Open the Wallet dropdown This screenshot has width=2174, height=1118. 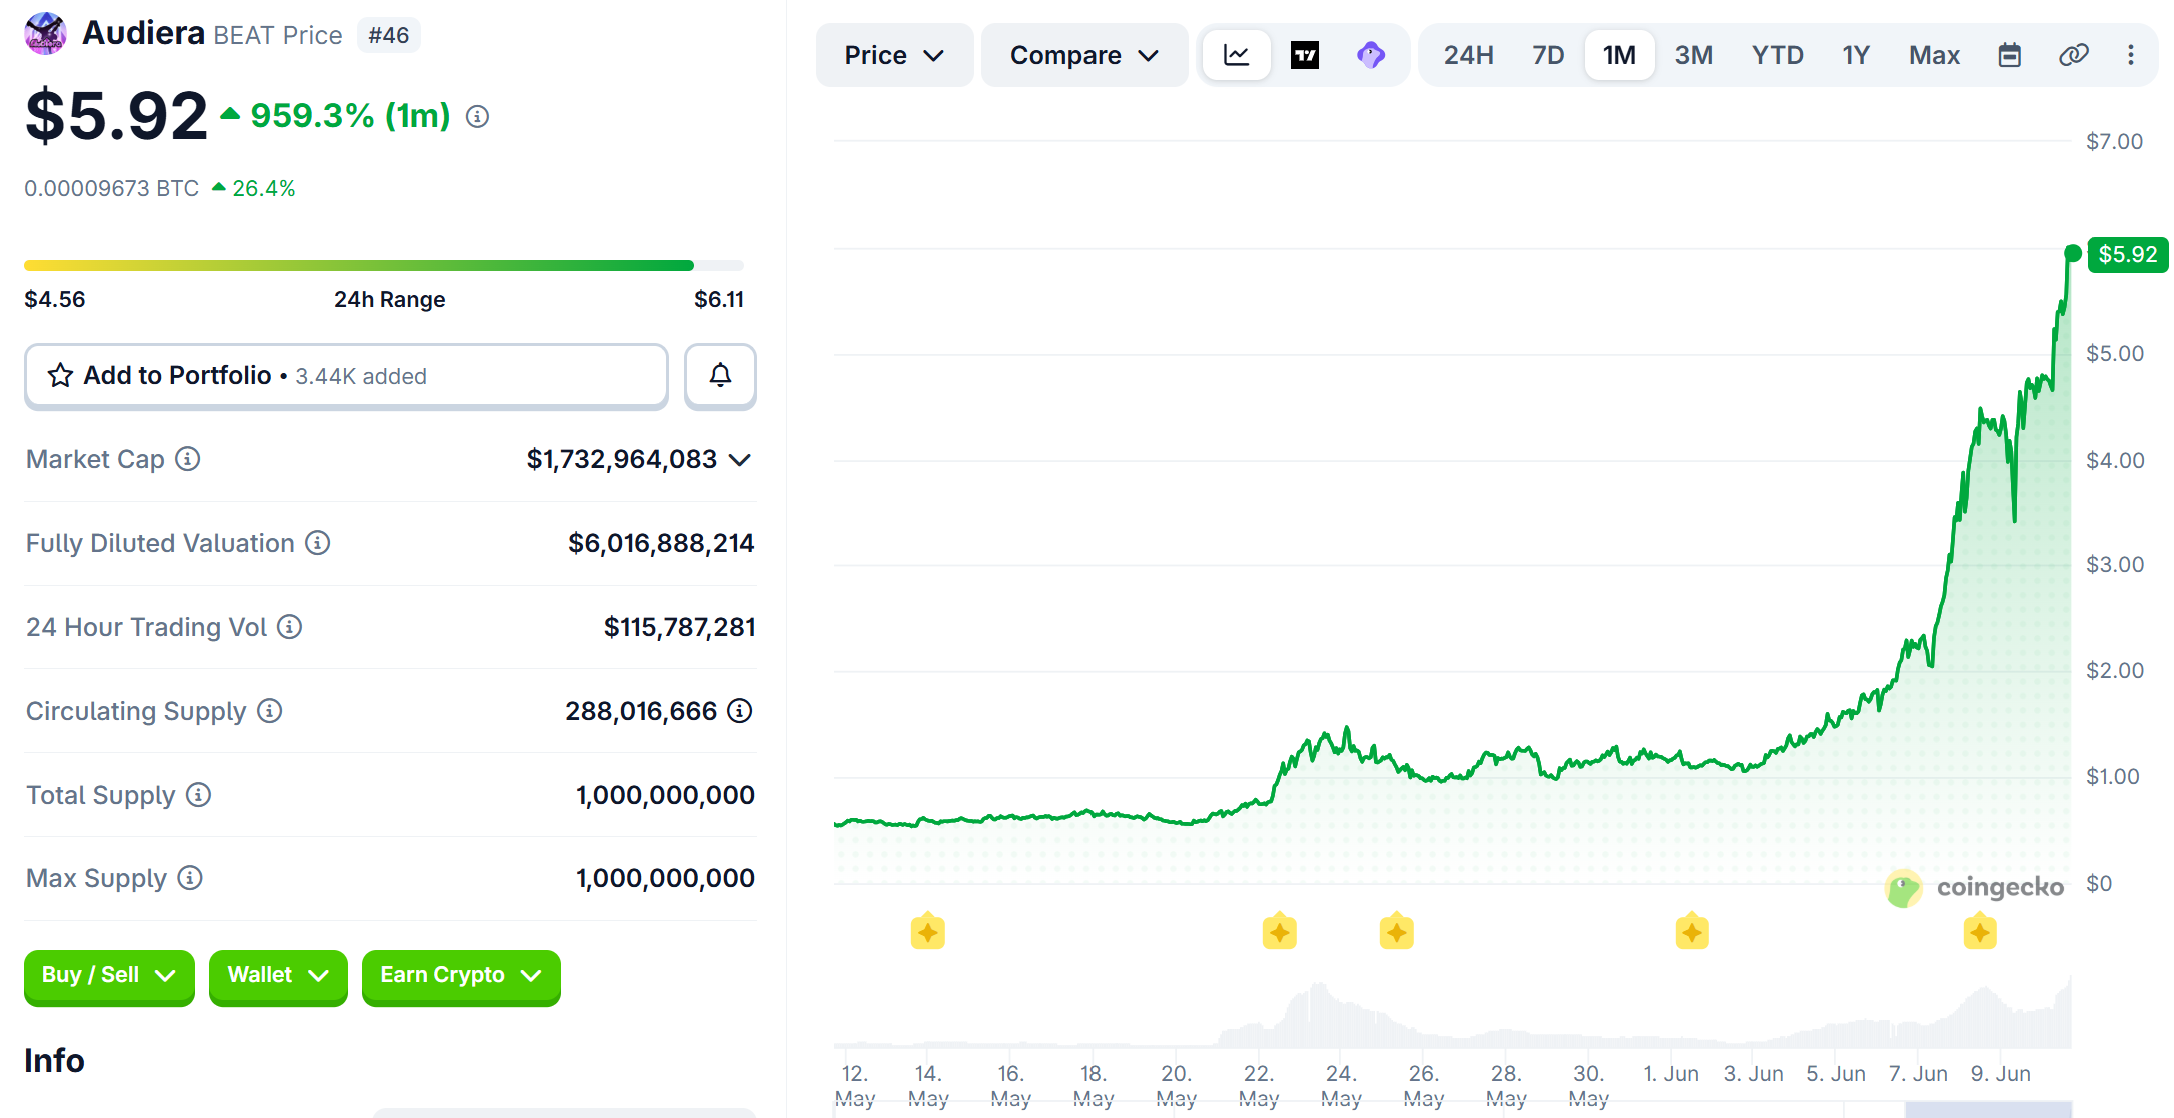278,976
